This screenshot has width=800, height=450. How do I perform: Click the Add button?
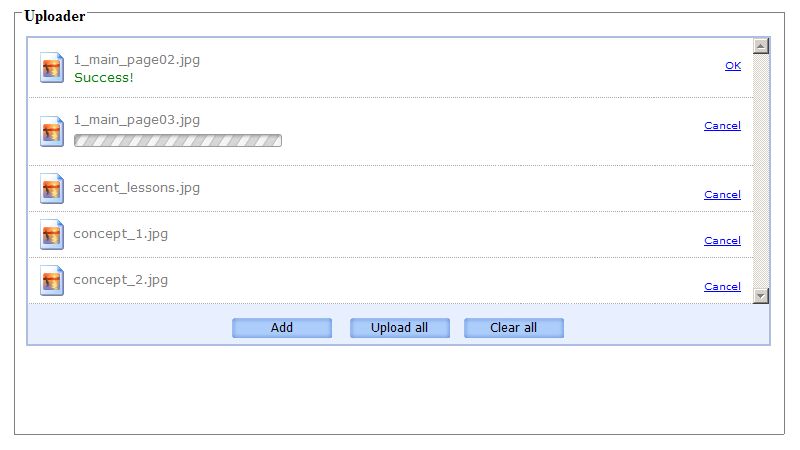click(282, 328)
